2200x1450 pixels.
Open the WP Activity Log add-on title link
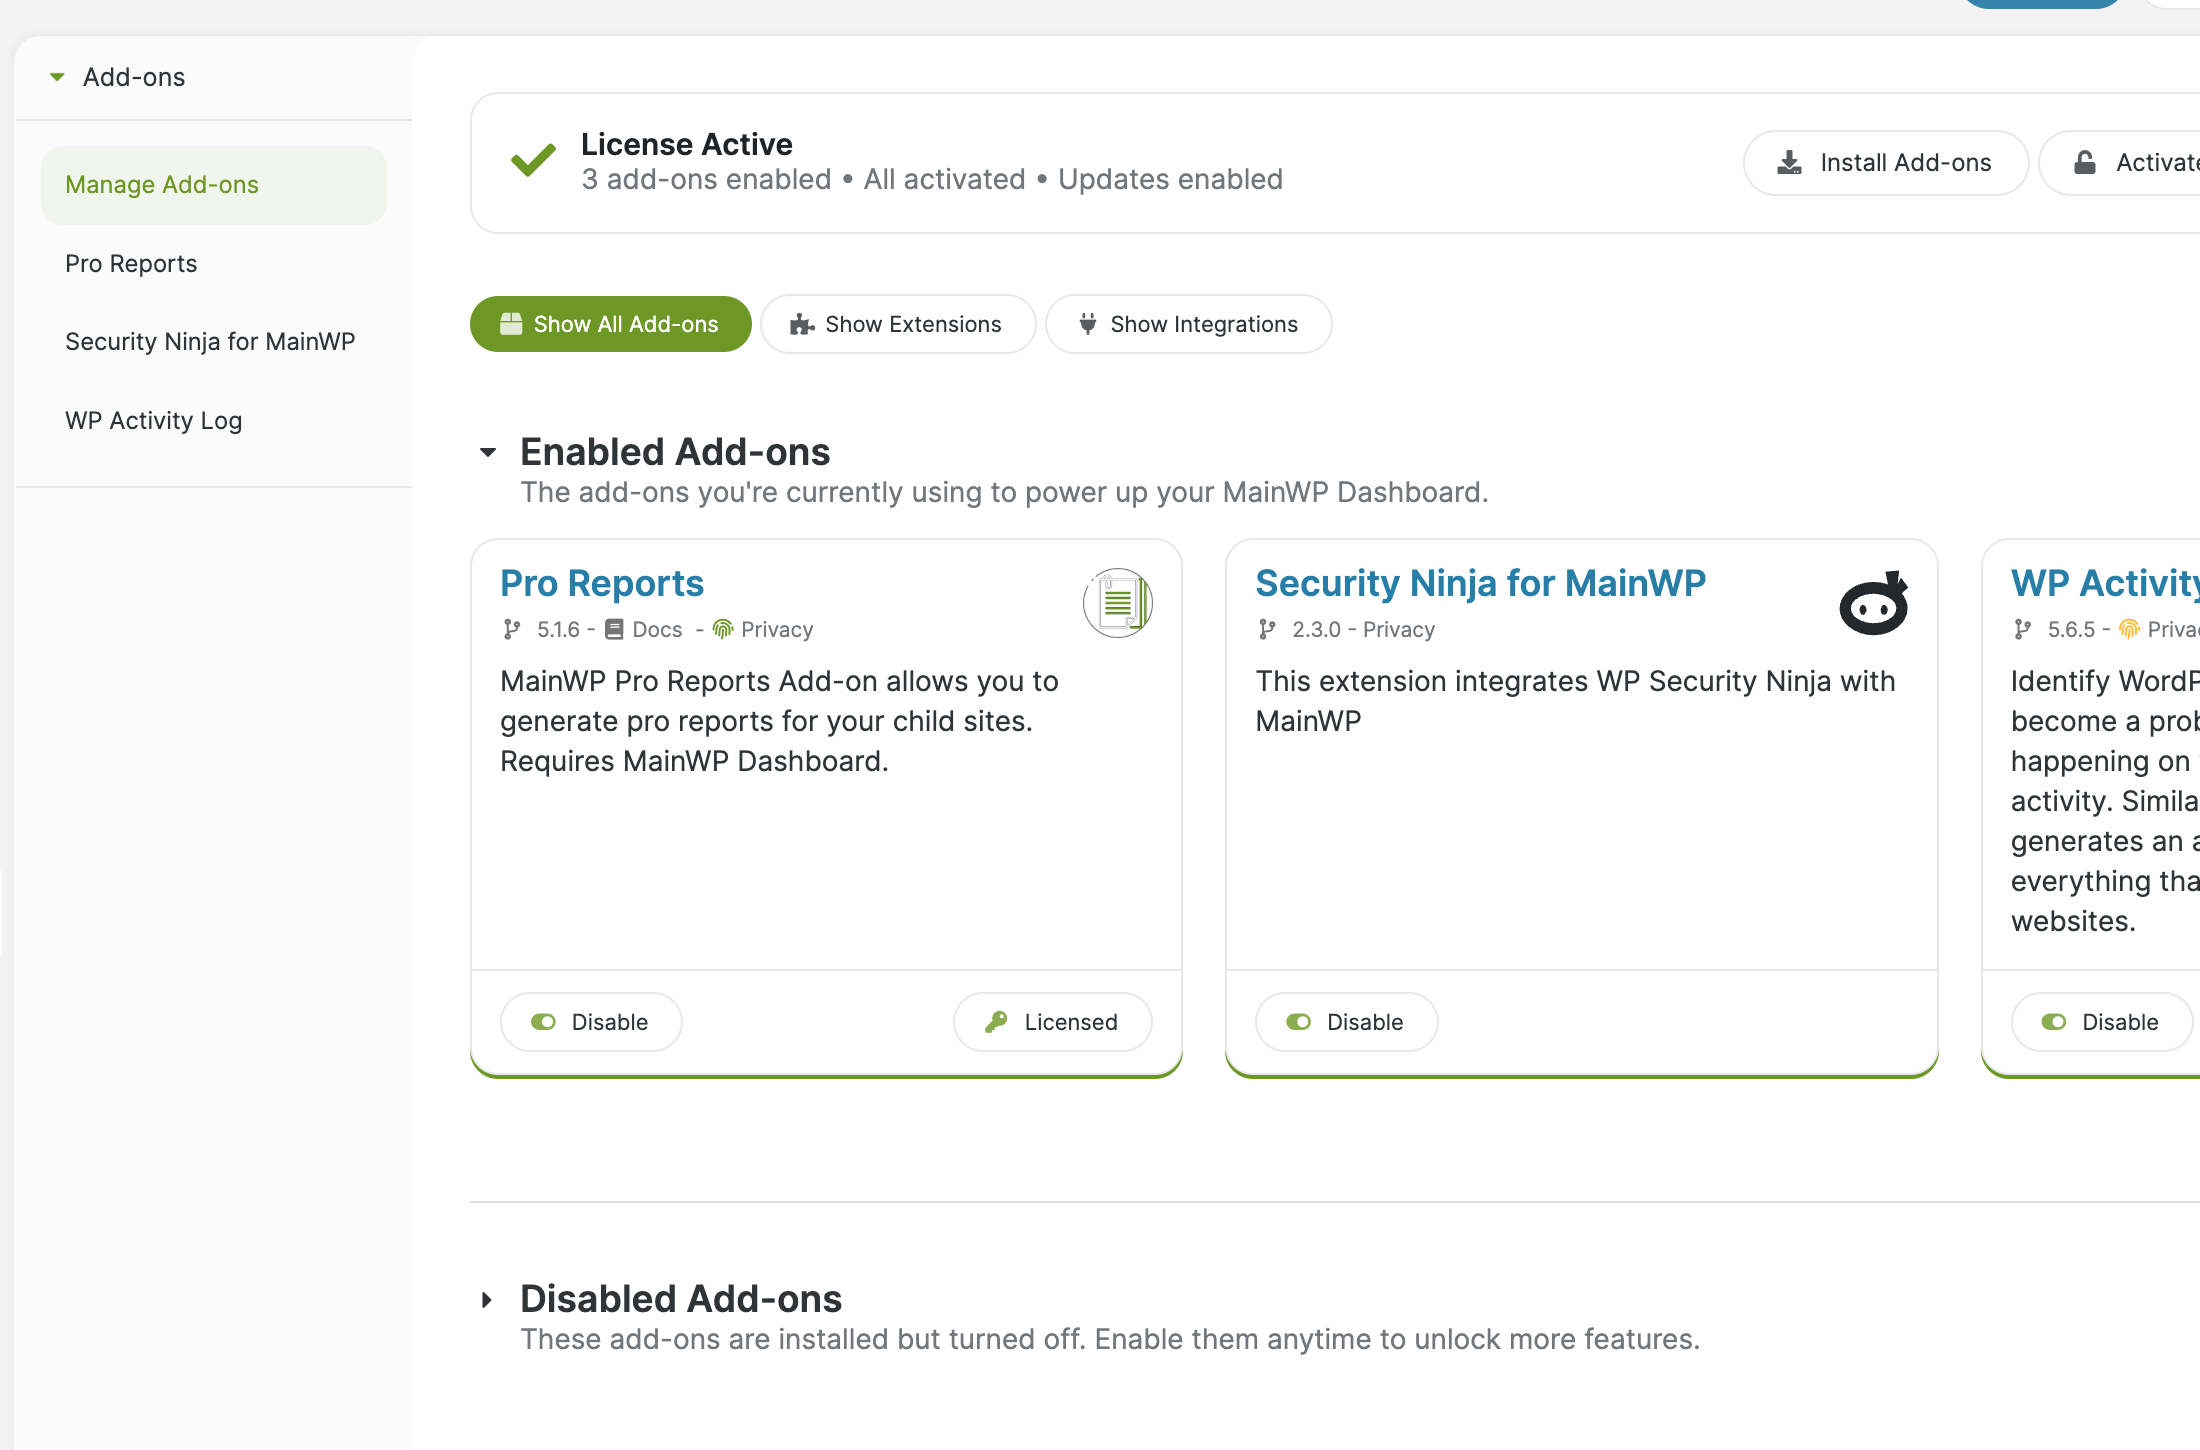2105,583
